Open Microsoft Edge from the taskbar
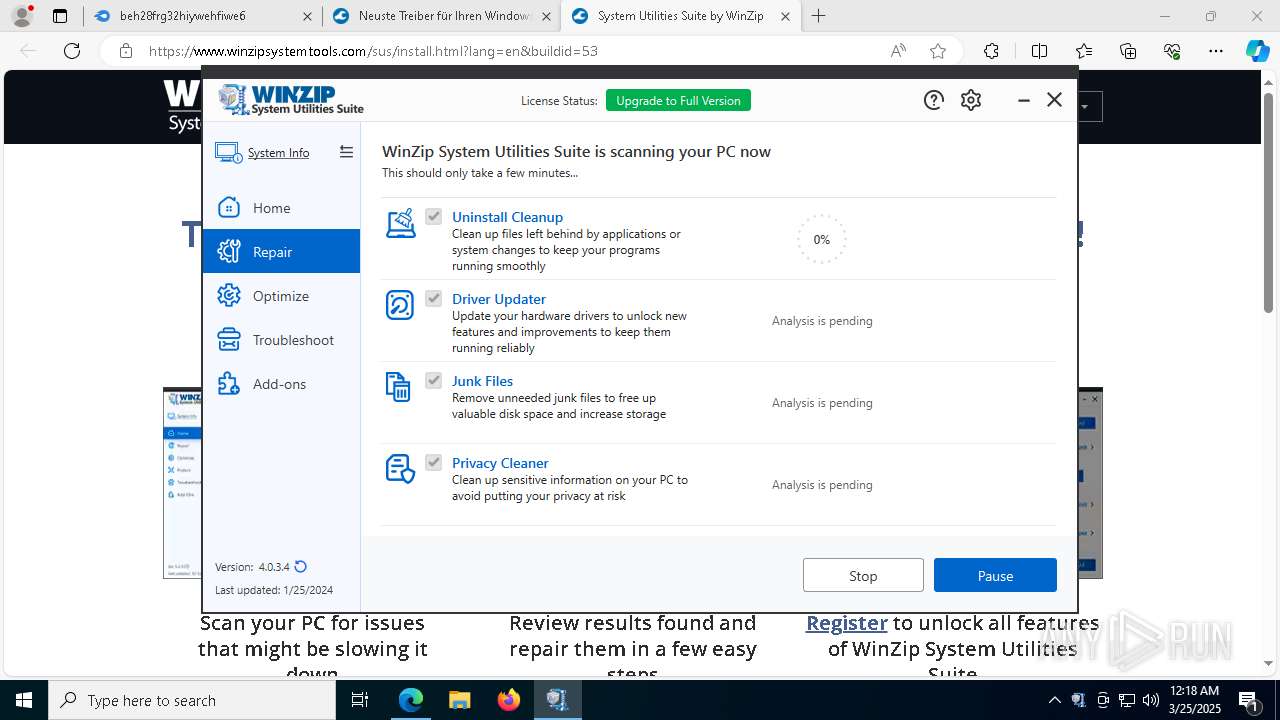The image size is (1280, 720). click(411, 700)
